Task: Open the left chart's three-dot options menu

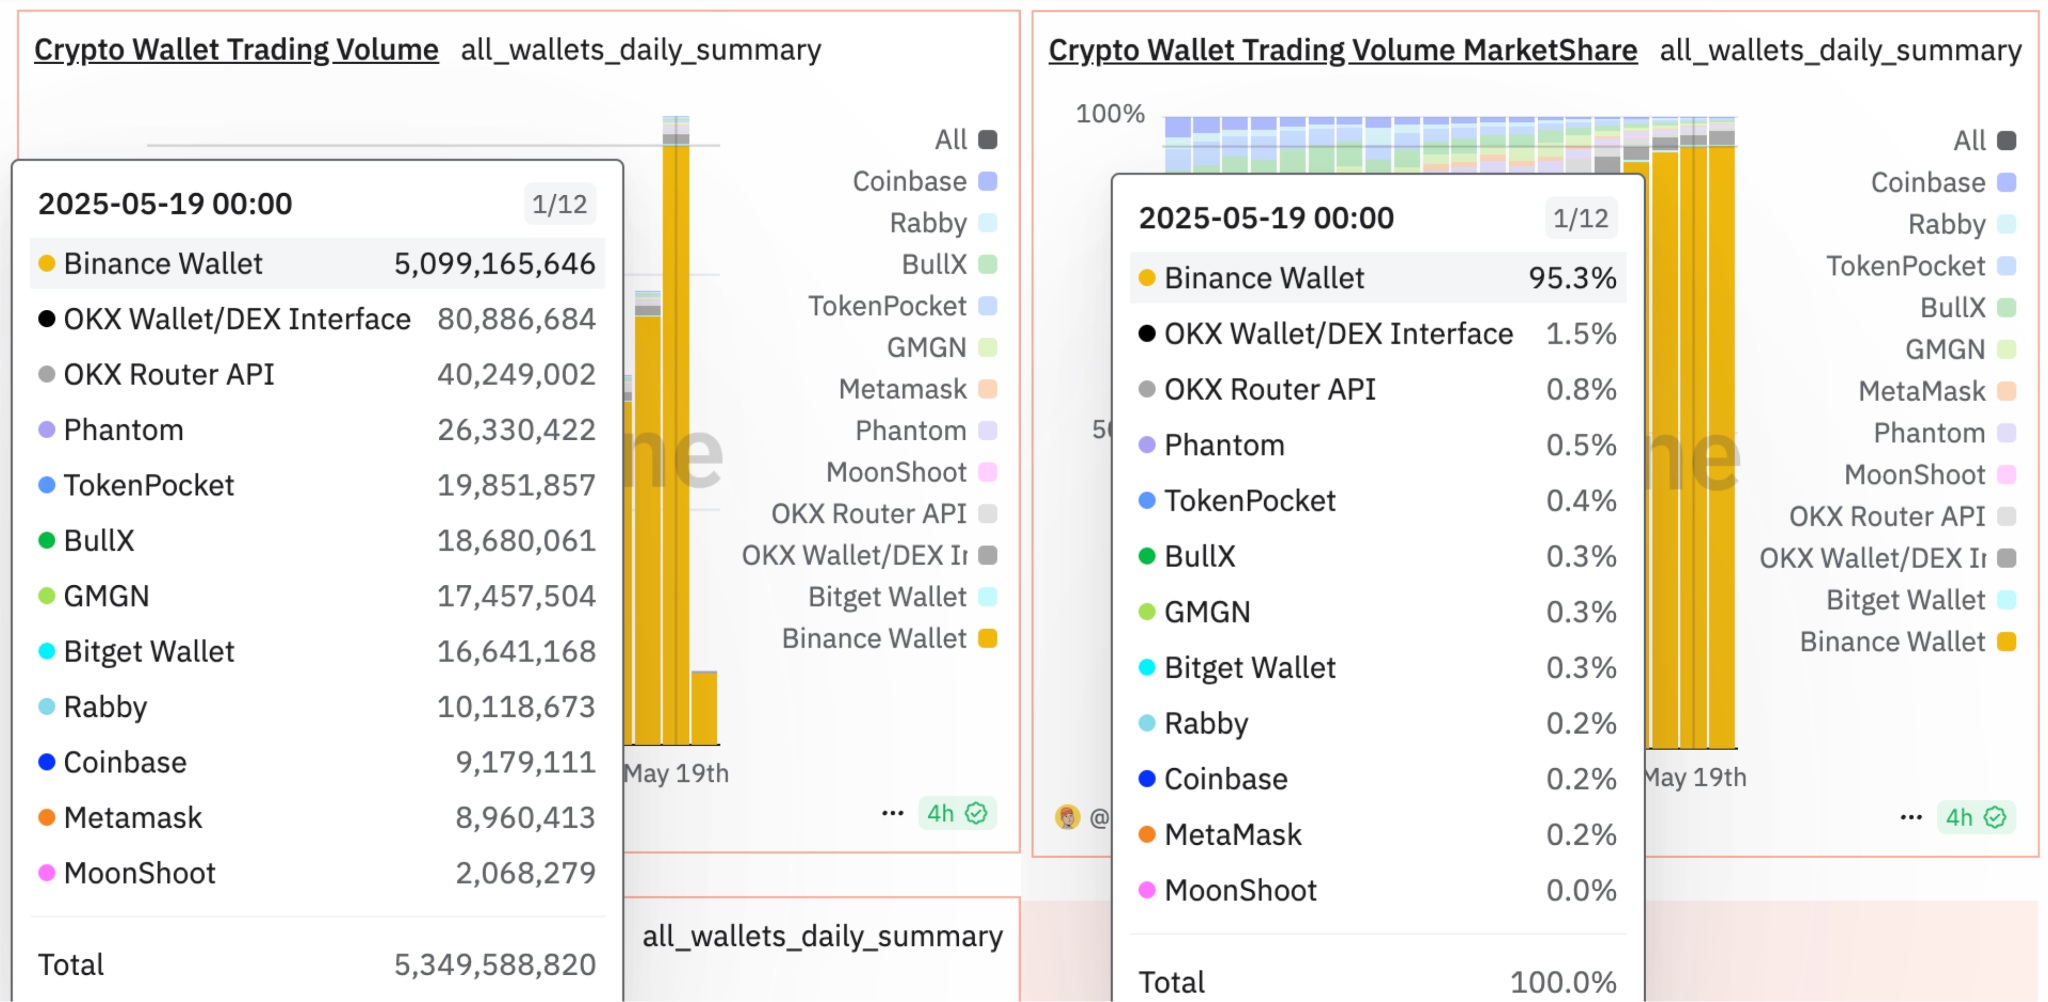Action: click(x=892, y=813)
